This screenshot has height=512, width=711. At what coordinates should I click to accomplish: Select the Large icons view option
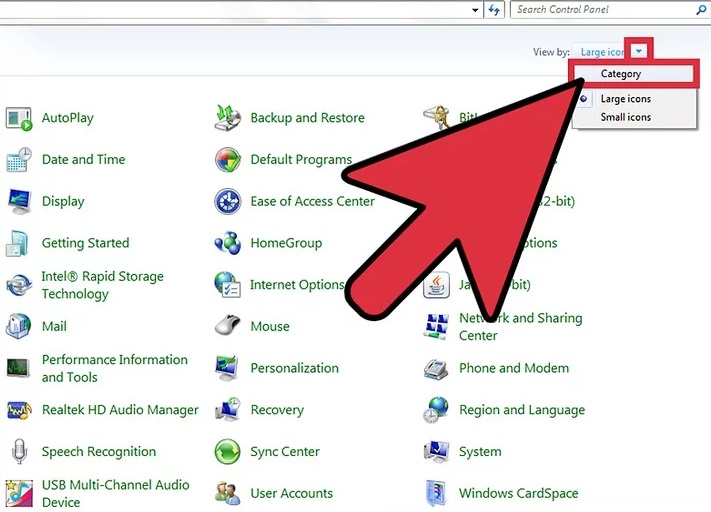tap(625, 99)
